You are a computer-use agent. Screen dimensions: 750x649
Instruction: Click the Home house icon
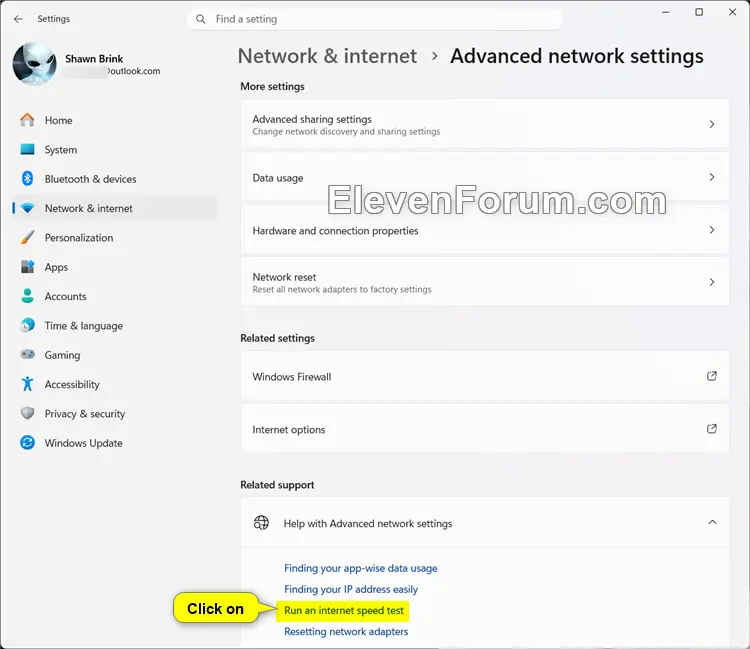click(x=27, y=120)
